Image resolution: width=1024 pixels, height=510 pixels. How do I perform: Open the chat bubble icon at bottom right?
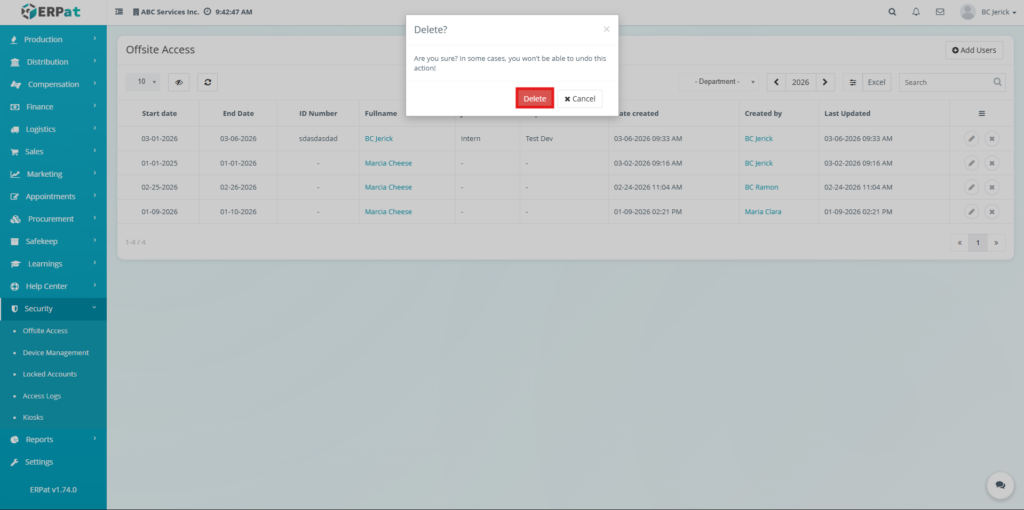[999, 484]
